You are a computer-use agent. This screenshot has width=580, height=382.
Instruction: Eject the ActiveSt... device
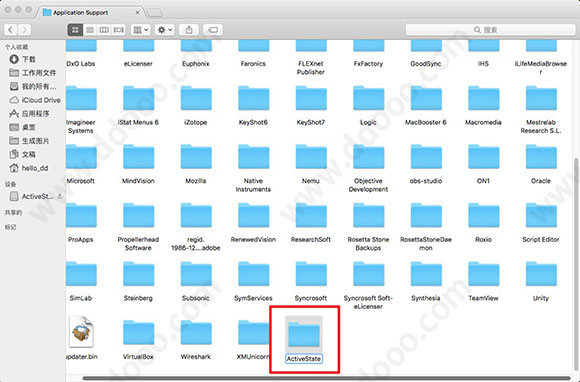click(60, 196)
